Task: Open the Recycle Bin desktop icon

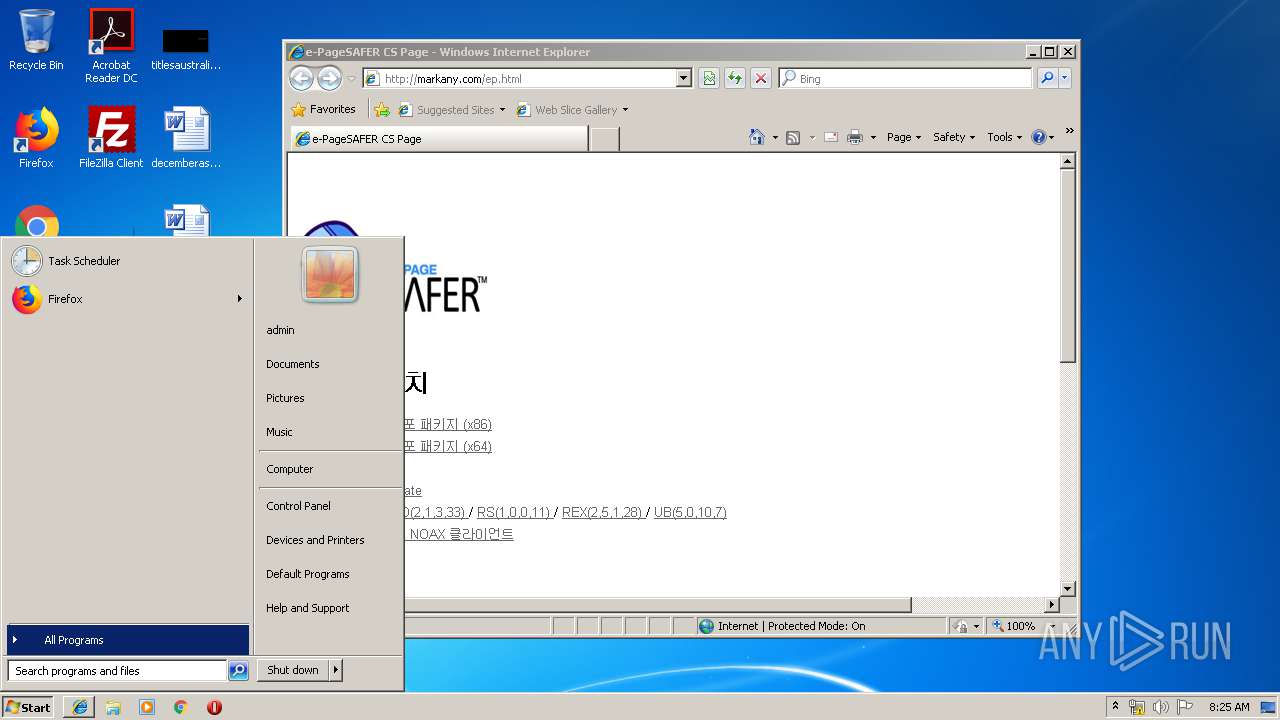Action: [x=36, y=40]
